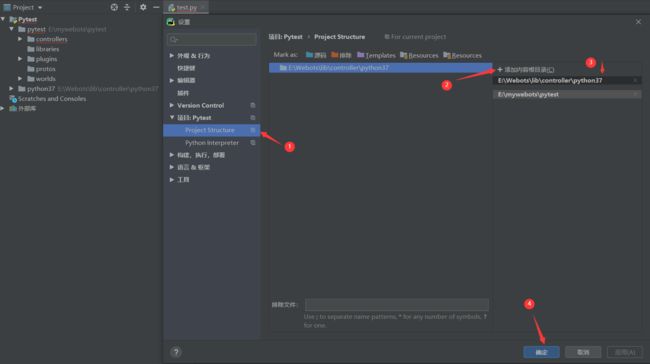Select content root E:\Webots\lib\controller\python37

pos(550,80)
